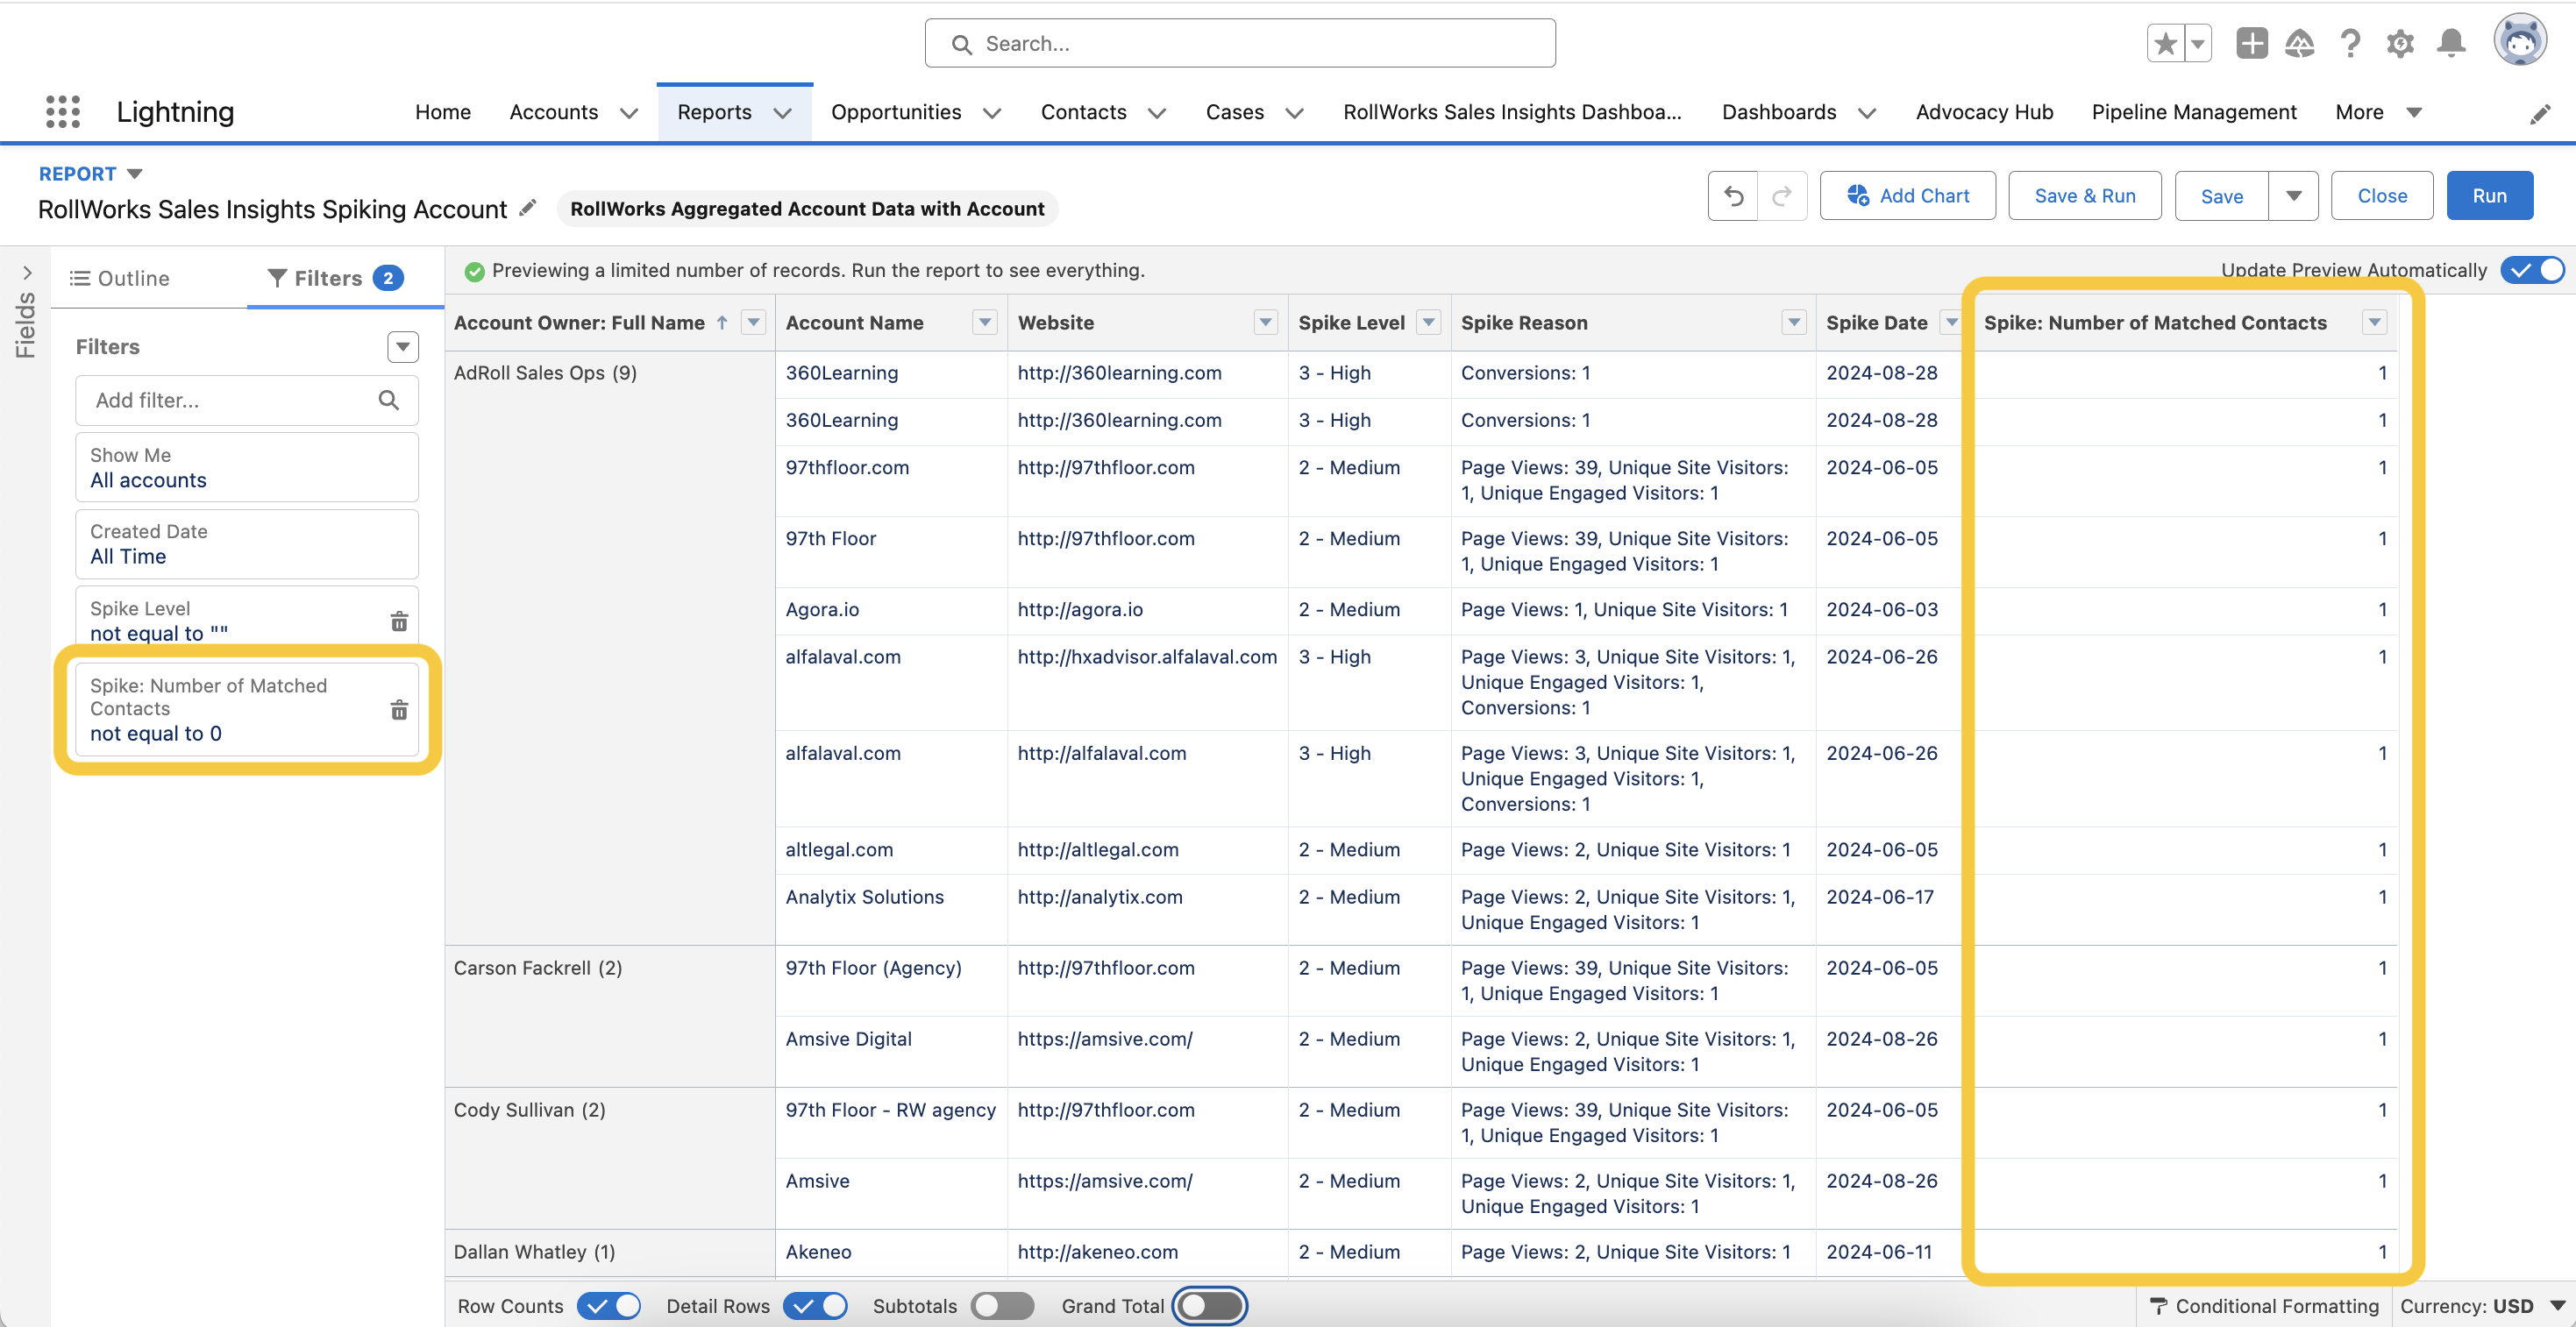Turn on the Grand Total toggle
The image size is (2576, 1327).
coord(1209,1305)
